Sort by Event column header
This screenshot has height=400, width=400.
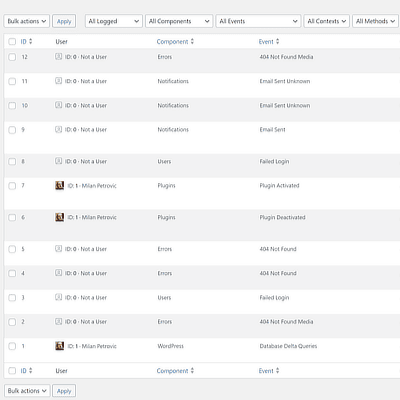coord(266,41)
